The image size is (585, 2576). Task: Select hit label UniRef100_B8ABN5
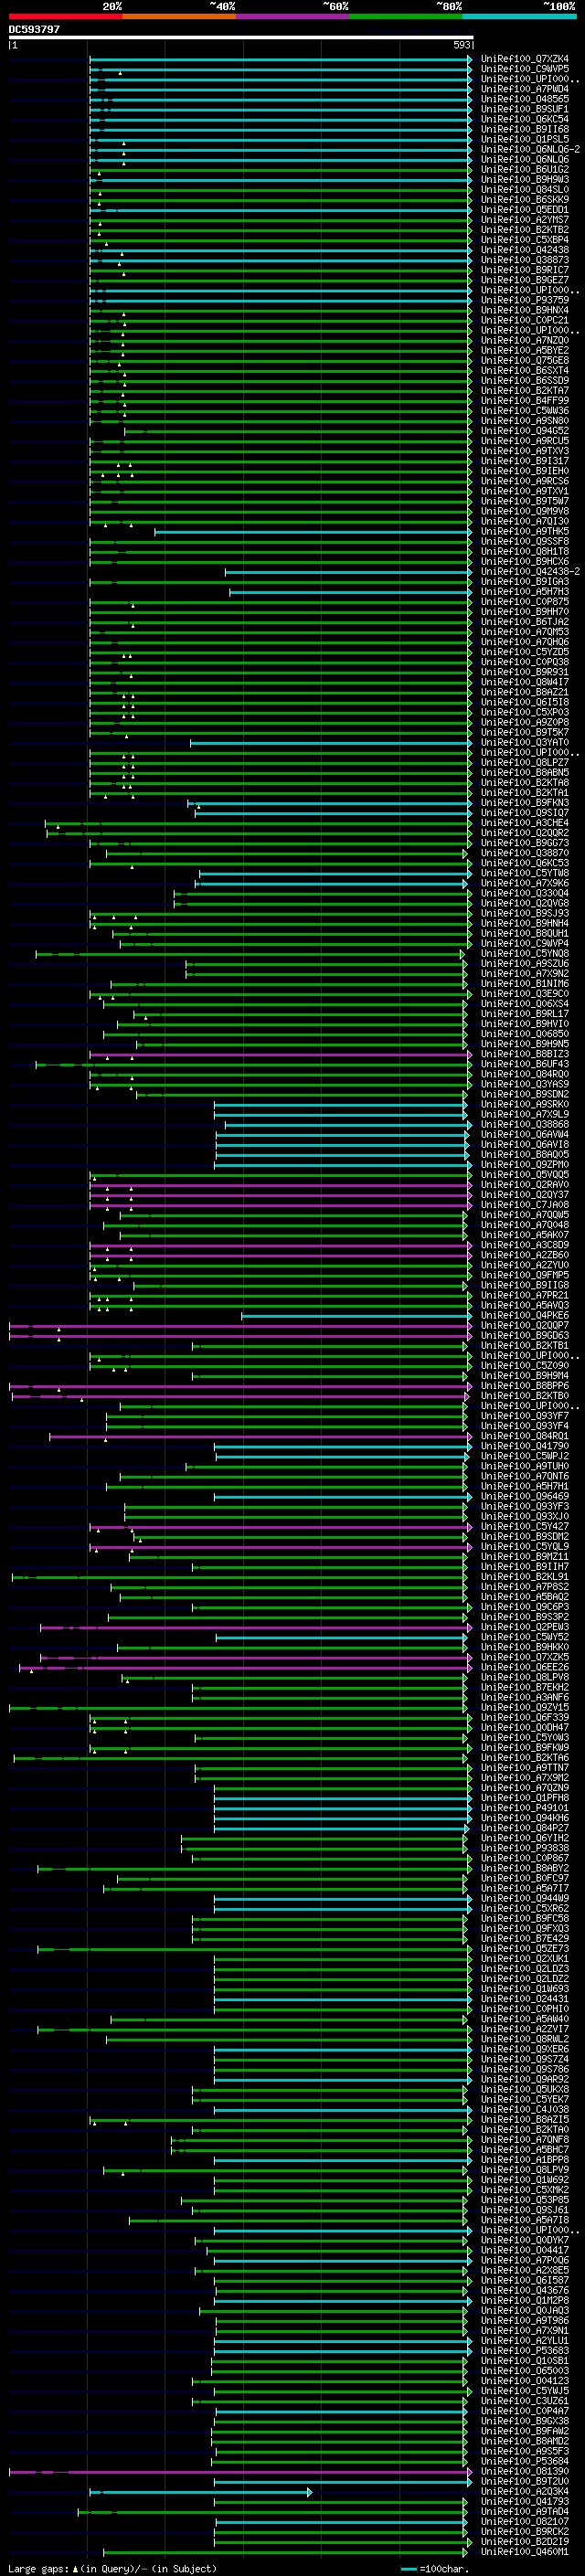point(525,773)
